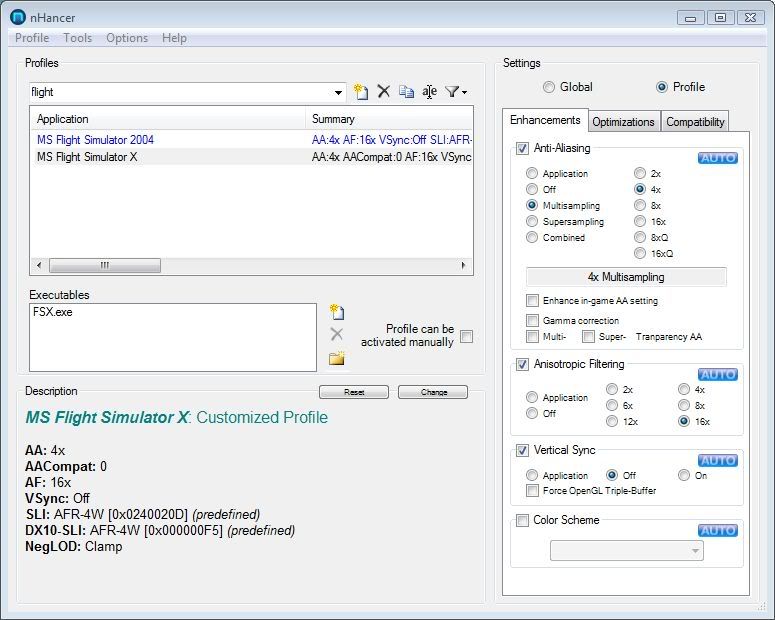This screenshot has width=775, height=620.
Task: Delete the selected profile with X icon
Action: click(x=383, y=92)
